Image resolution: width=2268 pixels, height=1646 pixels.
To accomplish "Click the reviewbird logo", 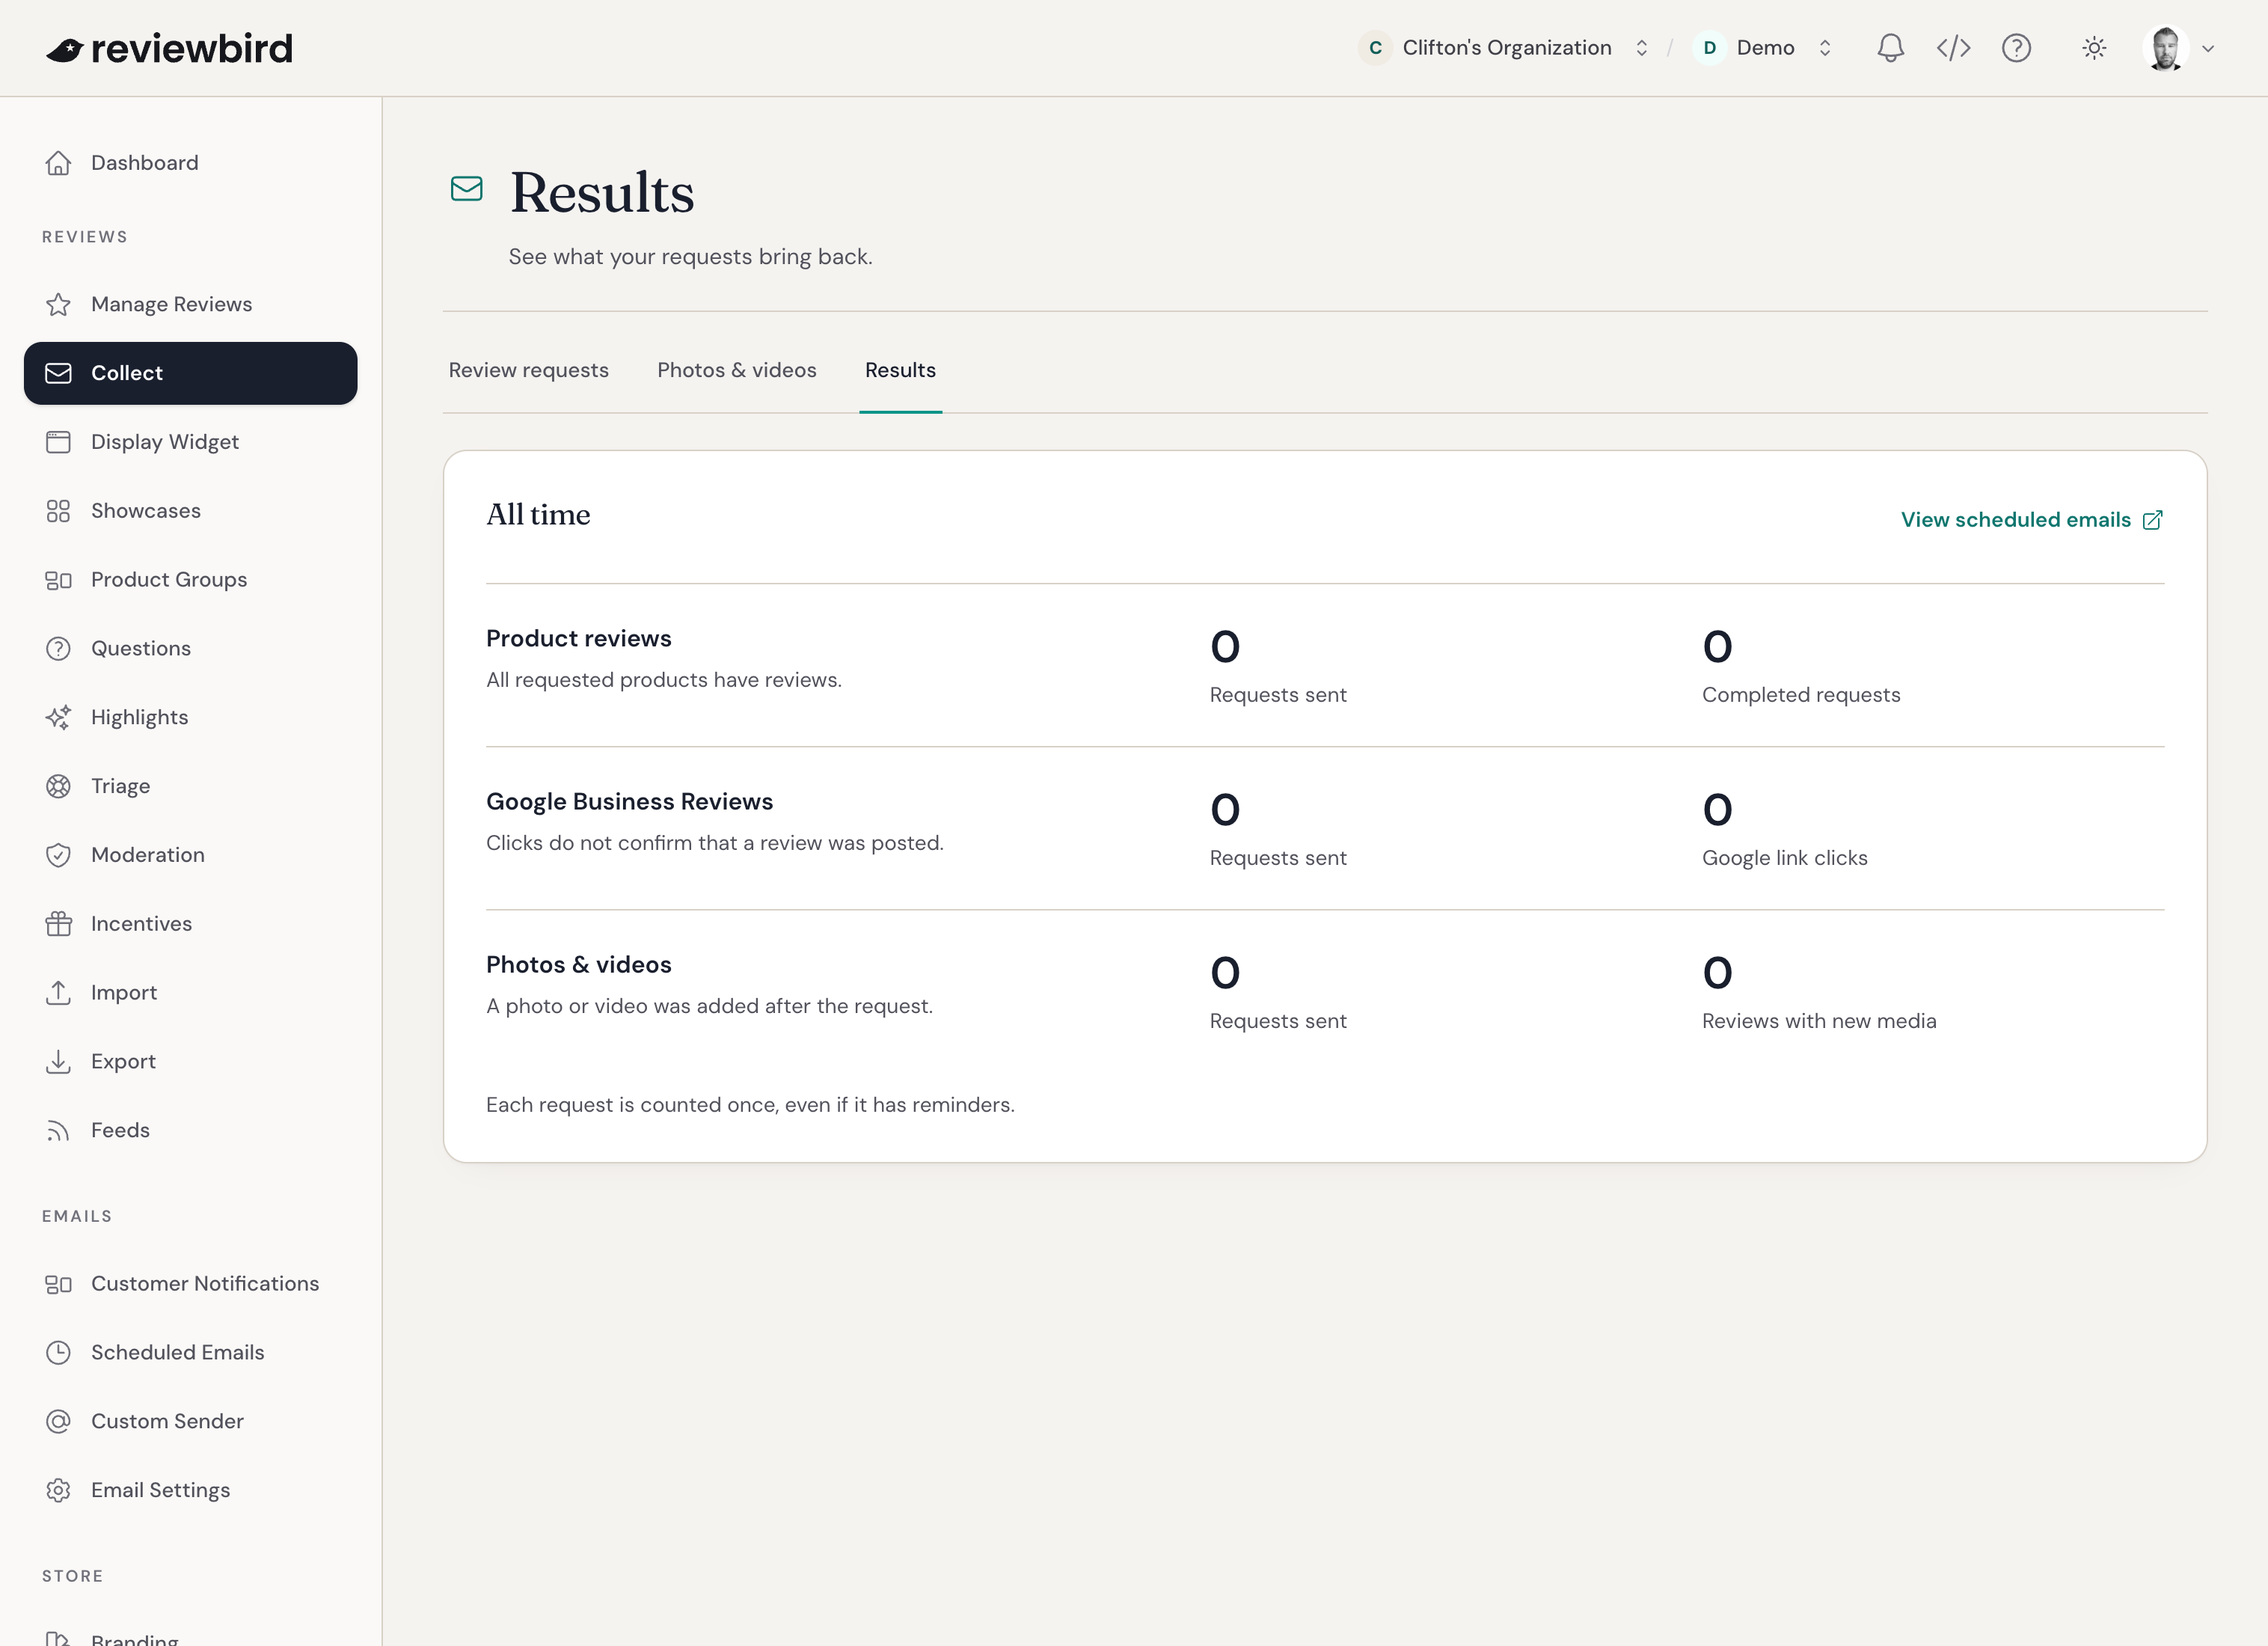I will tap(169, 48).
